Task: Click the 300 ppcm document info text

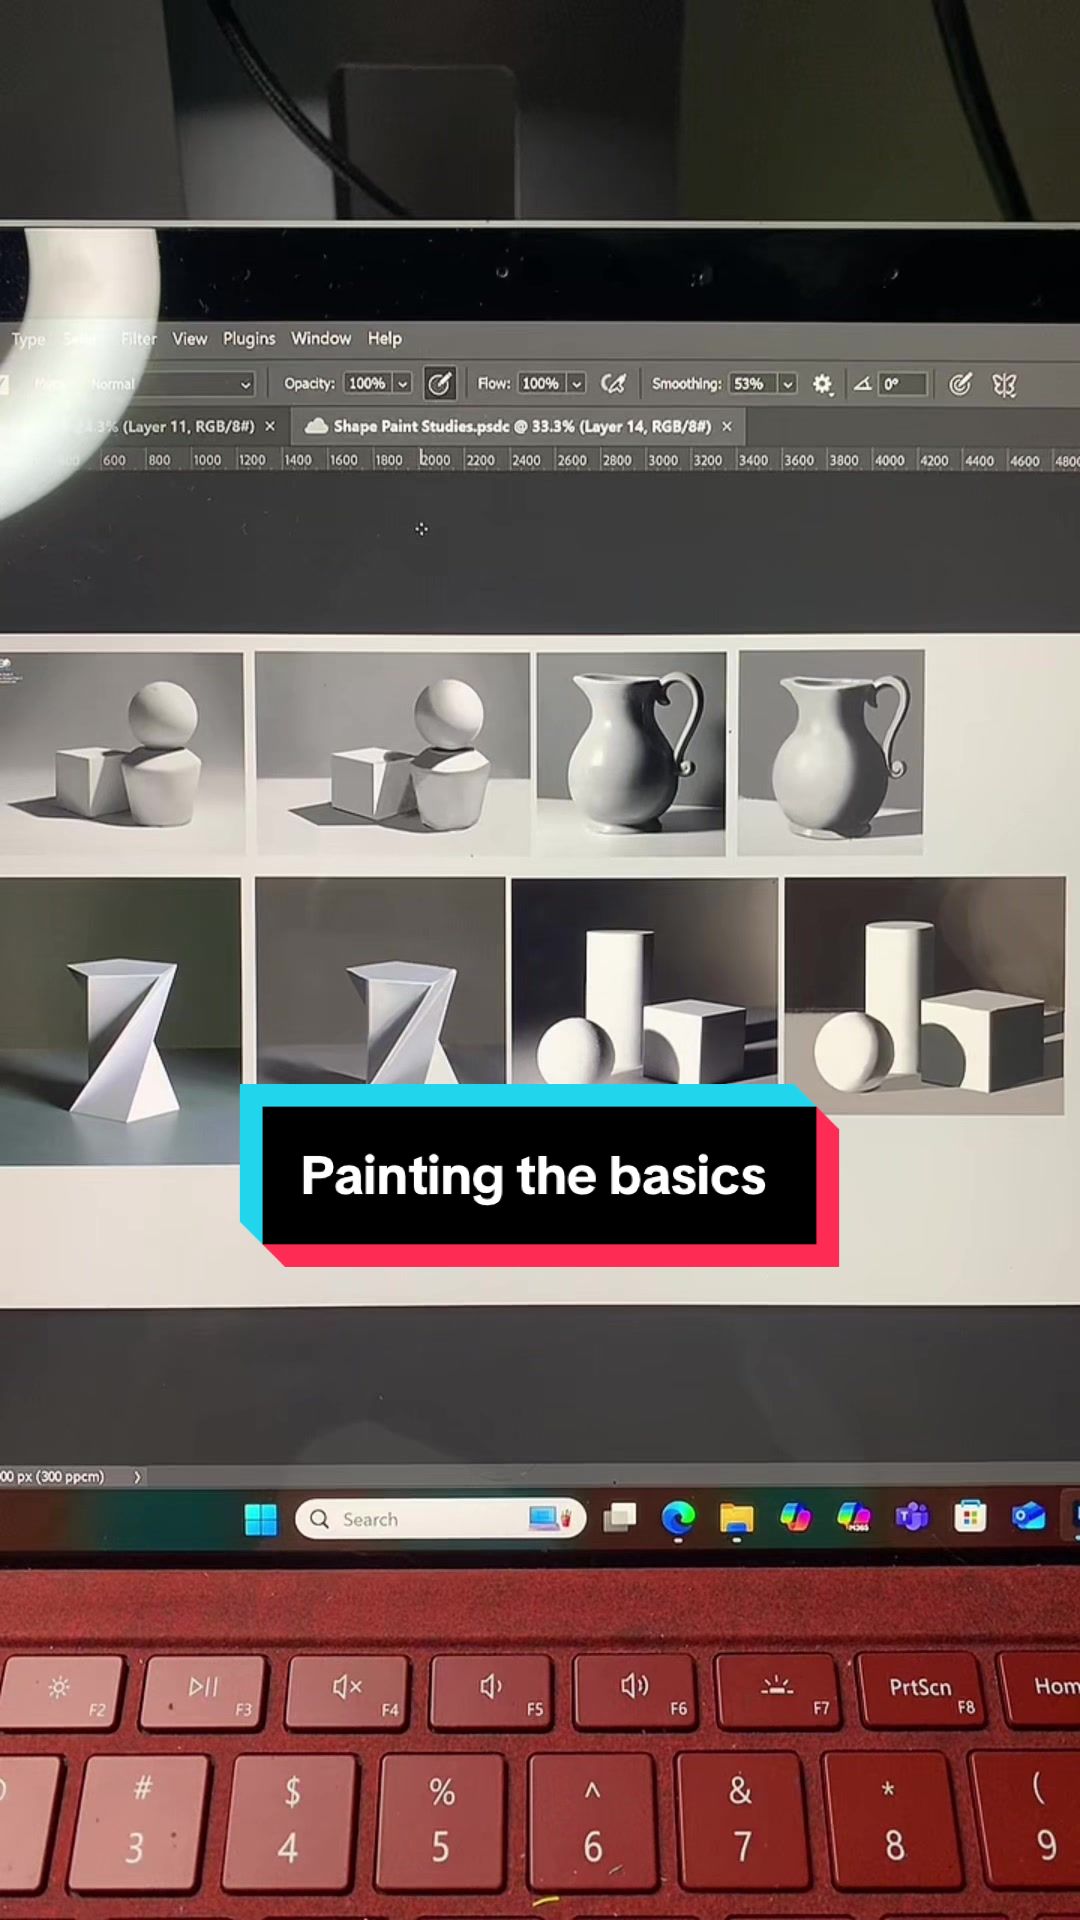Action: coord(52,1477)
